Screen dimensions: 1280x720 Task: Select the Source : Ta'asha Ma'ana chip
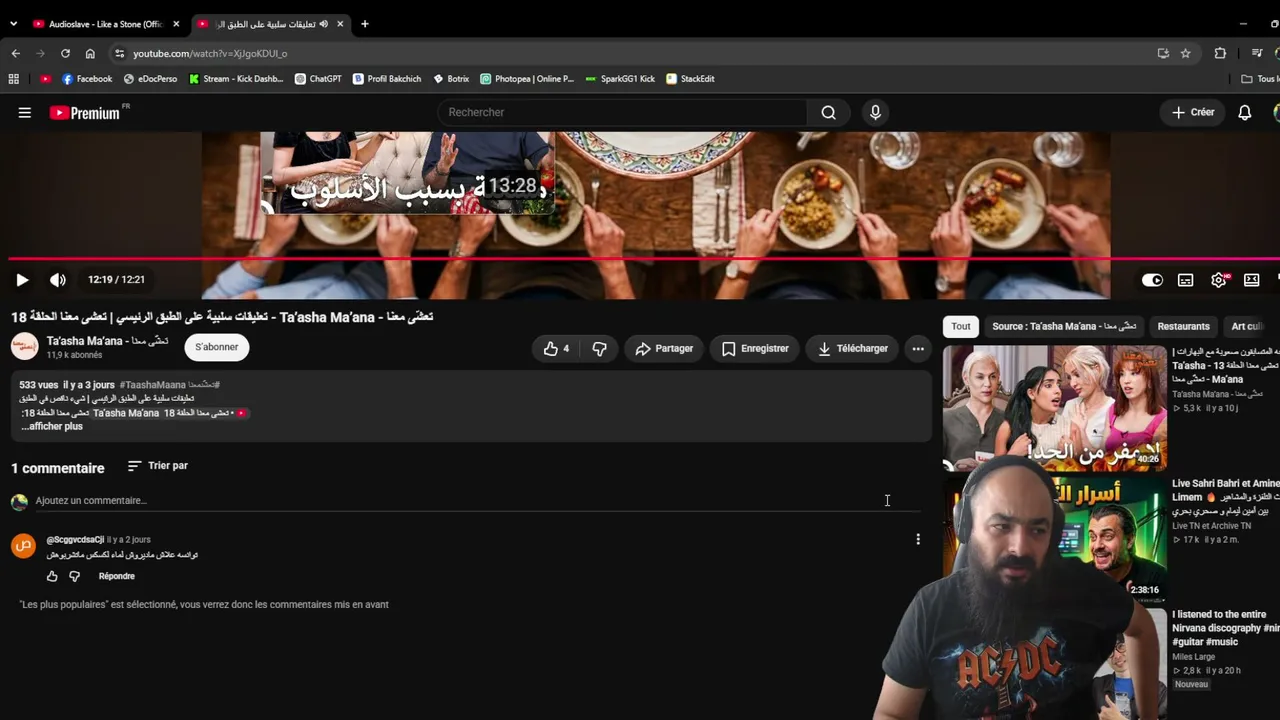click(x=1064, y=326)
